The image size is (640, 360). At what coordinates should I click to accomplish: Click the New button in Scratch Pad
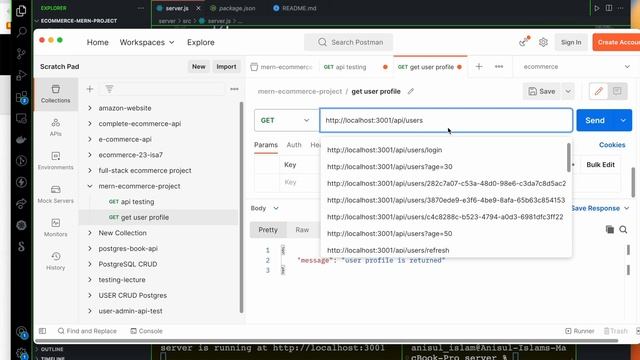(x=199, y=67)
